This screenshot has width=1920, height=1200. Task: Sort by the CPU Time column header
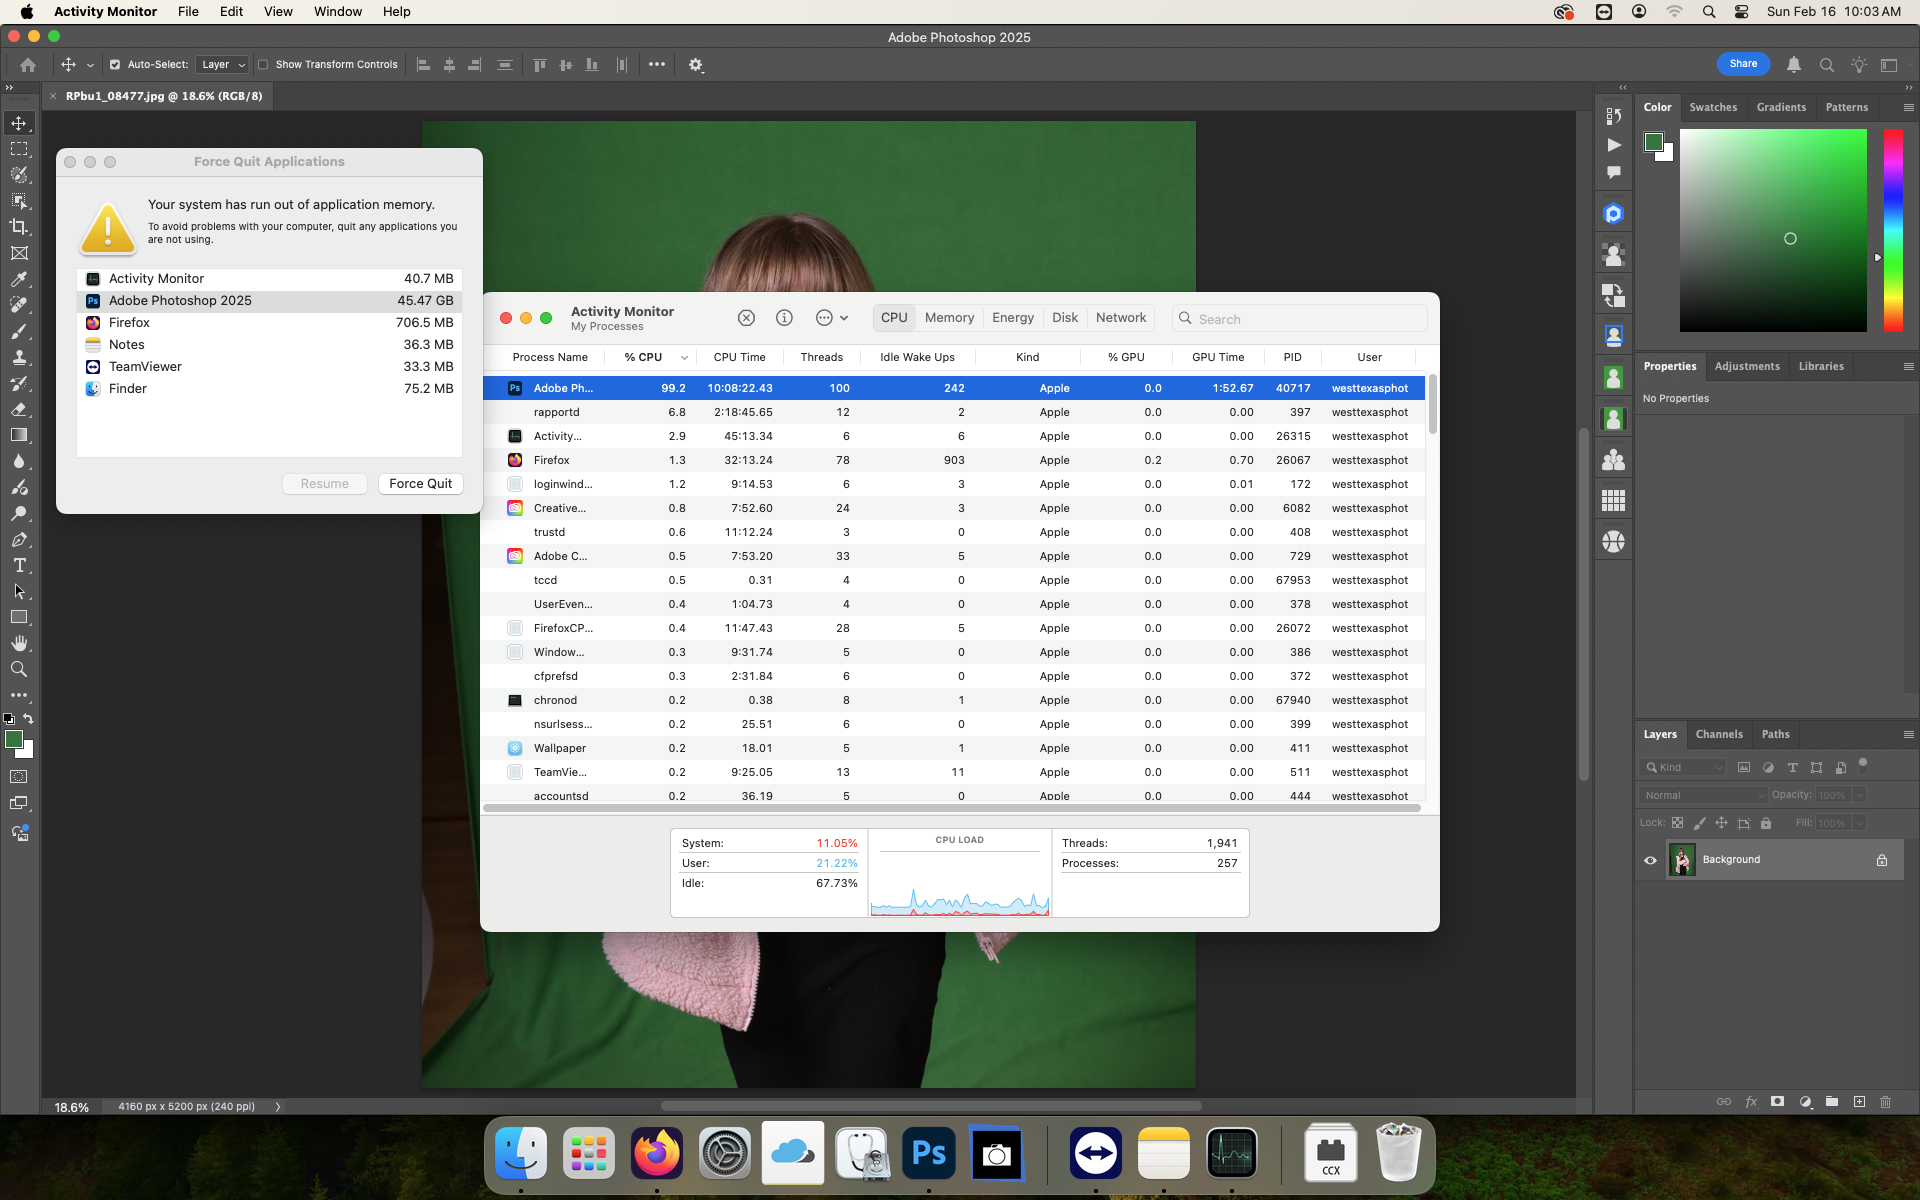pos(739,357)
